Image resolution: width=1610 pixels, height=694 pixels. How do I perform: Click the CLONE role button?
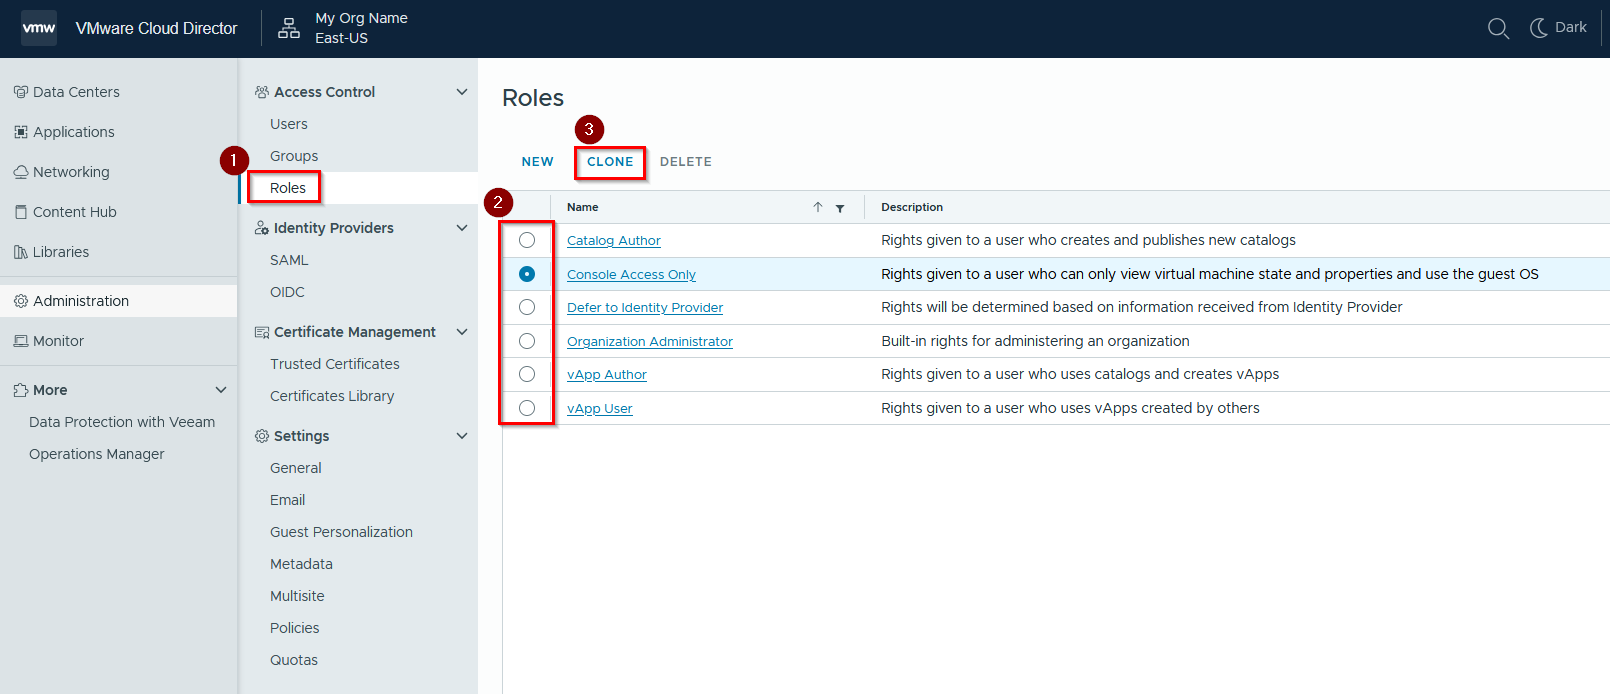pyautogui.click(x=610, y=162)
